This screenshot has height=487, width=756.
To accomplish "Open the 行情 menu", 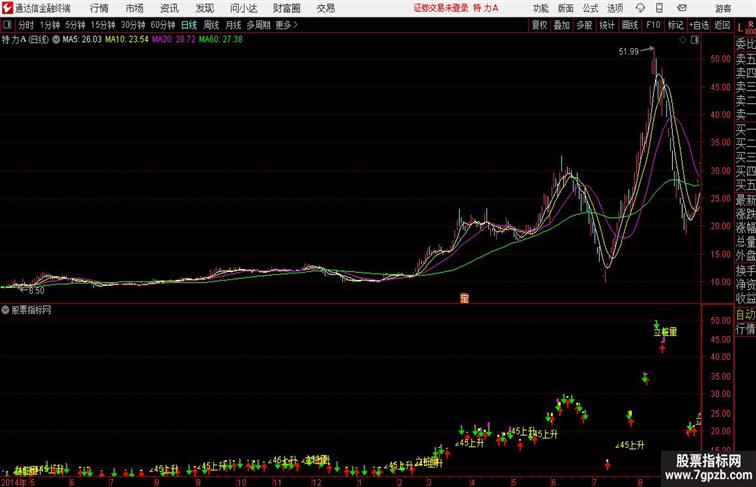I will point(99,8).
